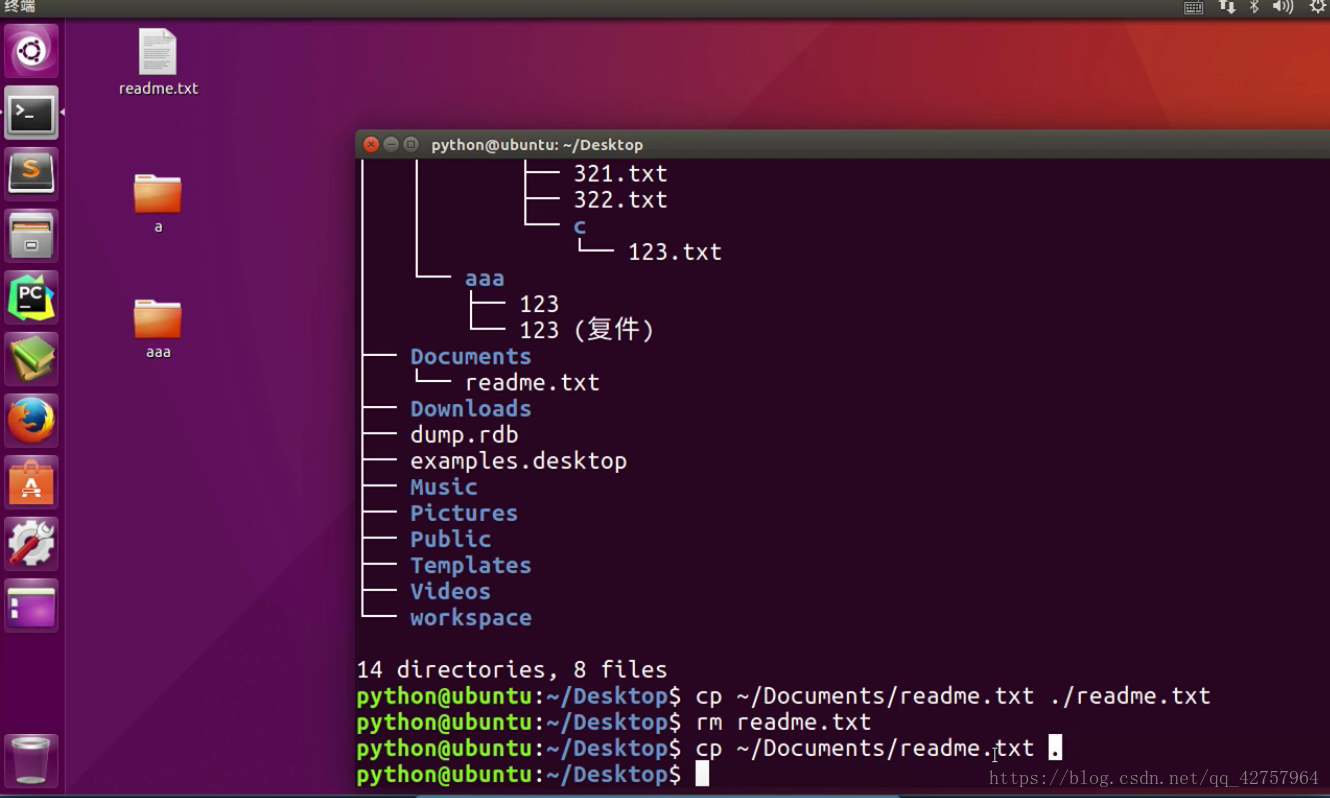Open the Trash in the launcher
The width and height of the screenshot is (1330, 798).
coord(31,760)
